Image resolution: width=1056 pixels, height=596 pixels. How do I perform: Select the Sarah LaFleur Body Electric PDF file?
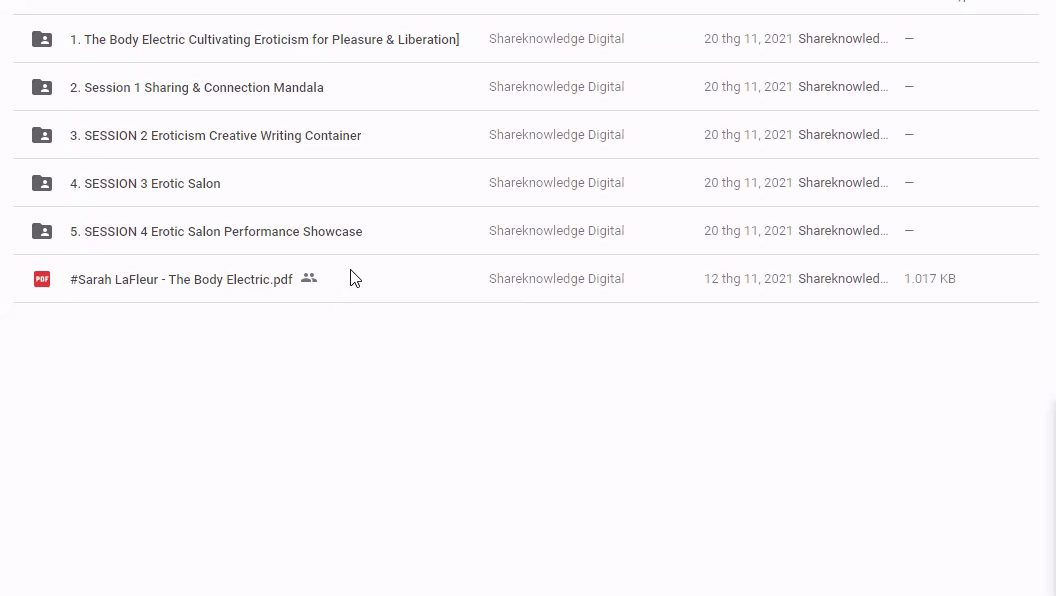pyautogui.click(x=181, y=280)
